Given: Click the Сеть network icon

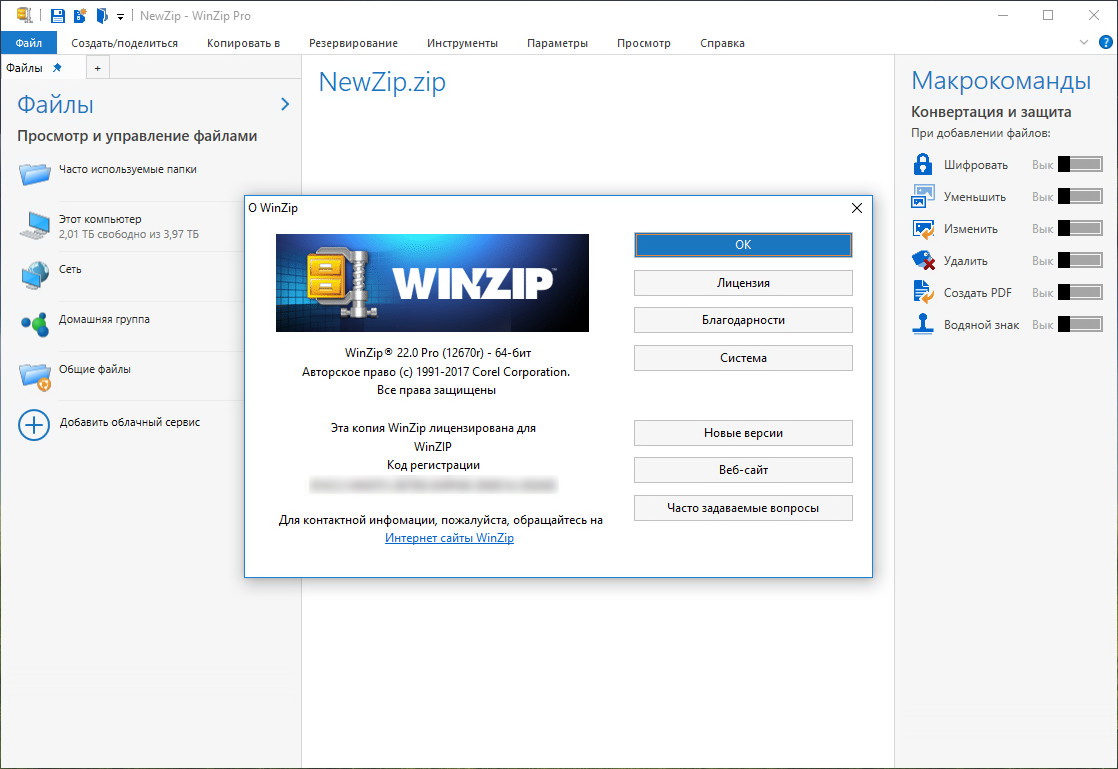Looking at the screenshot, I should (34, 275).
